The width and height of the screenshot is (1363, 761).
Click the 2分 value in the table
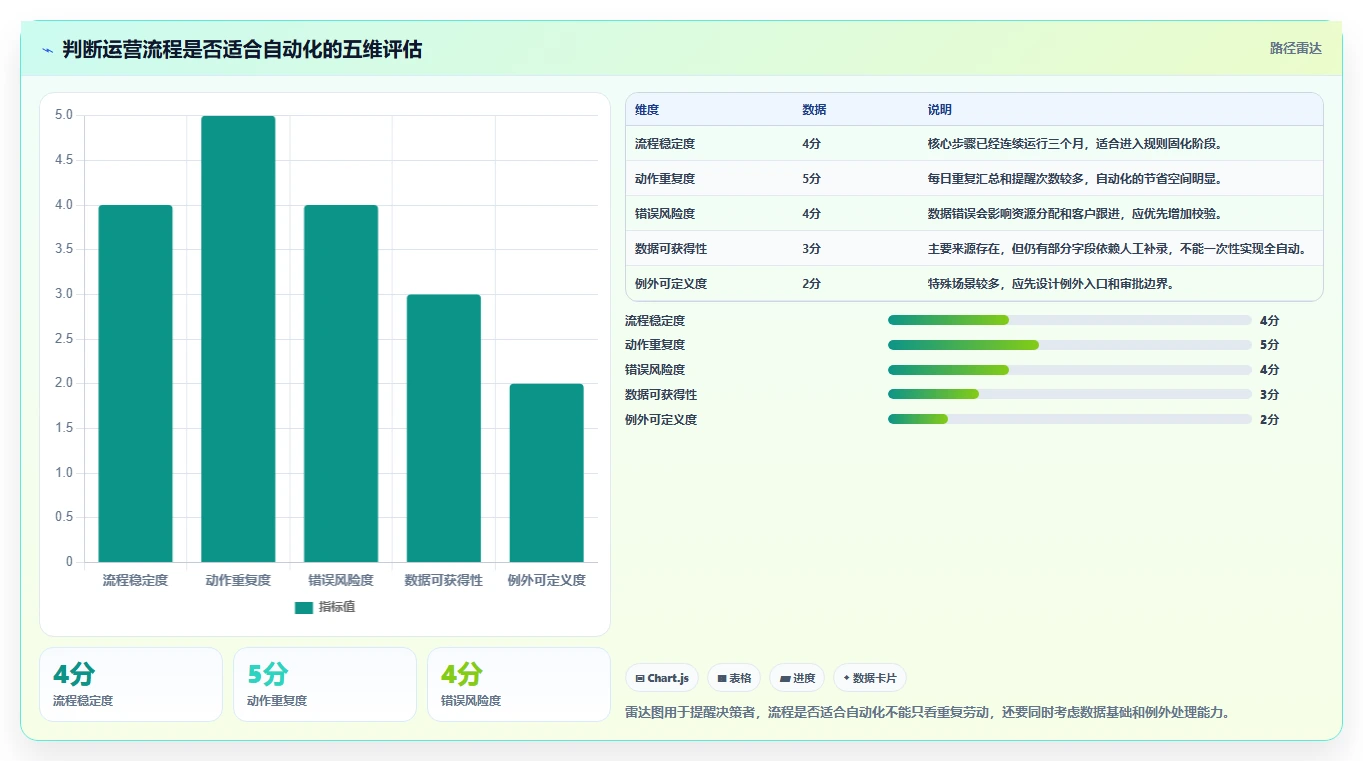pos(811,284)
